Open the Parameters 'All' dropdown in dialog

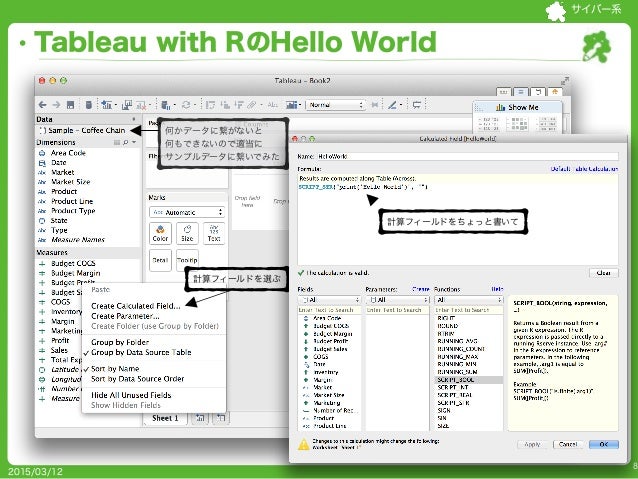click(x=397, y=300)
